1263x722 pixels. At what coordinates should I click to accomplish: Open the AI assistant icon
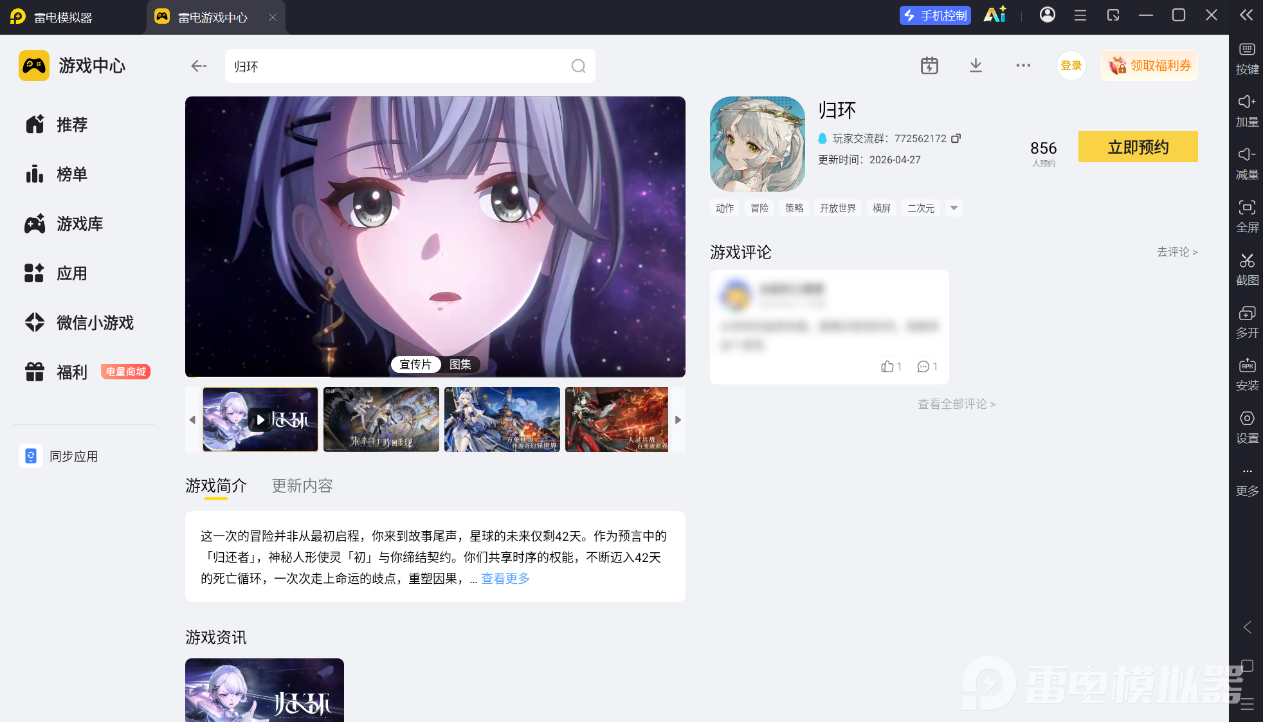tap(994, 15)
